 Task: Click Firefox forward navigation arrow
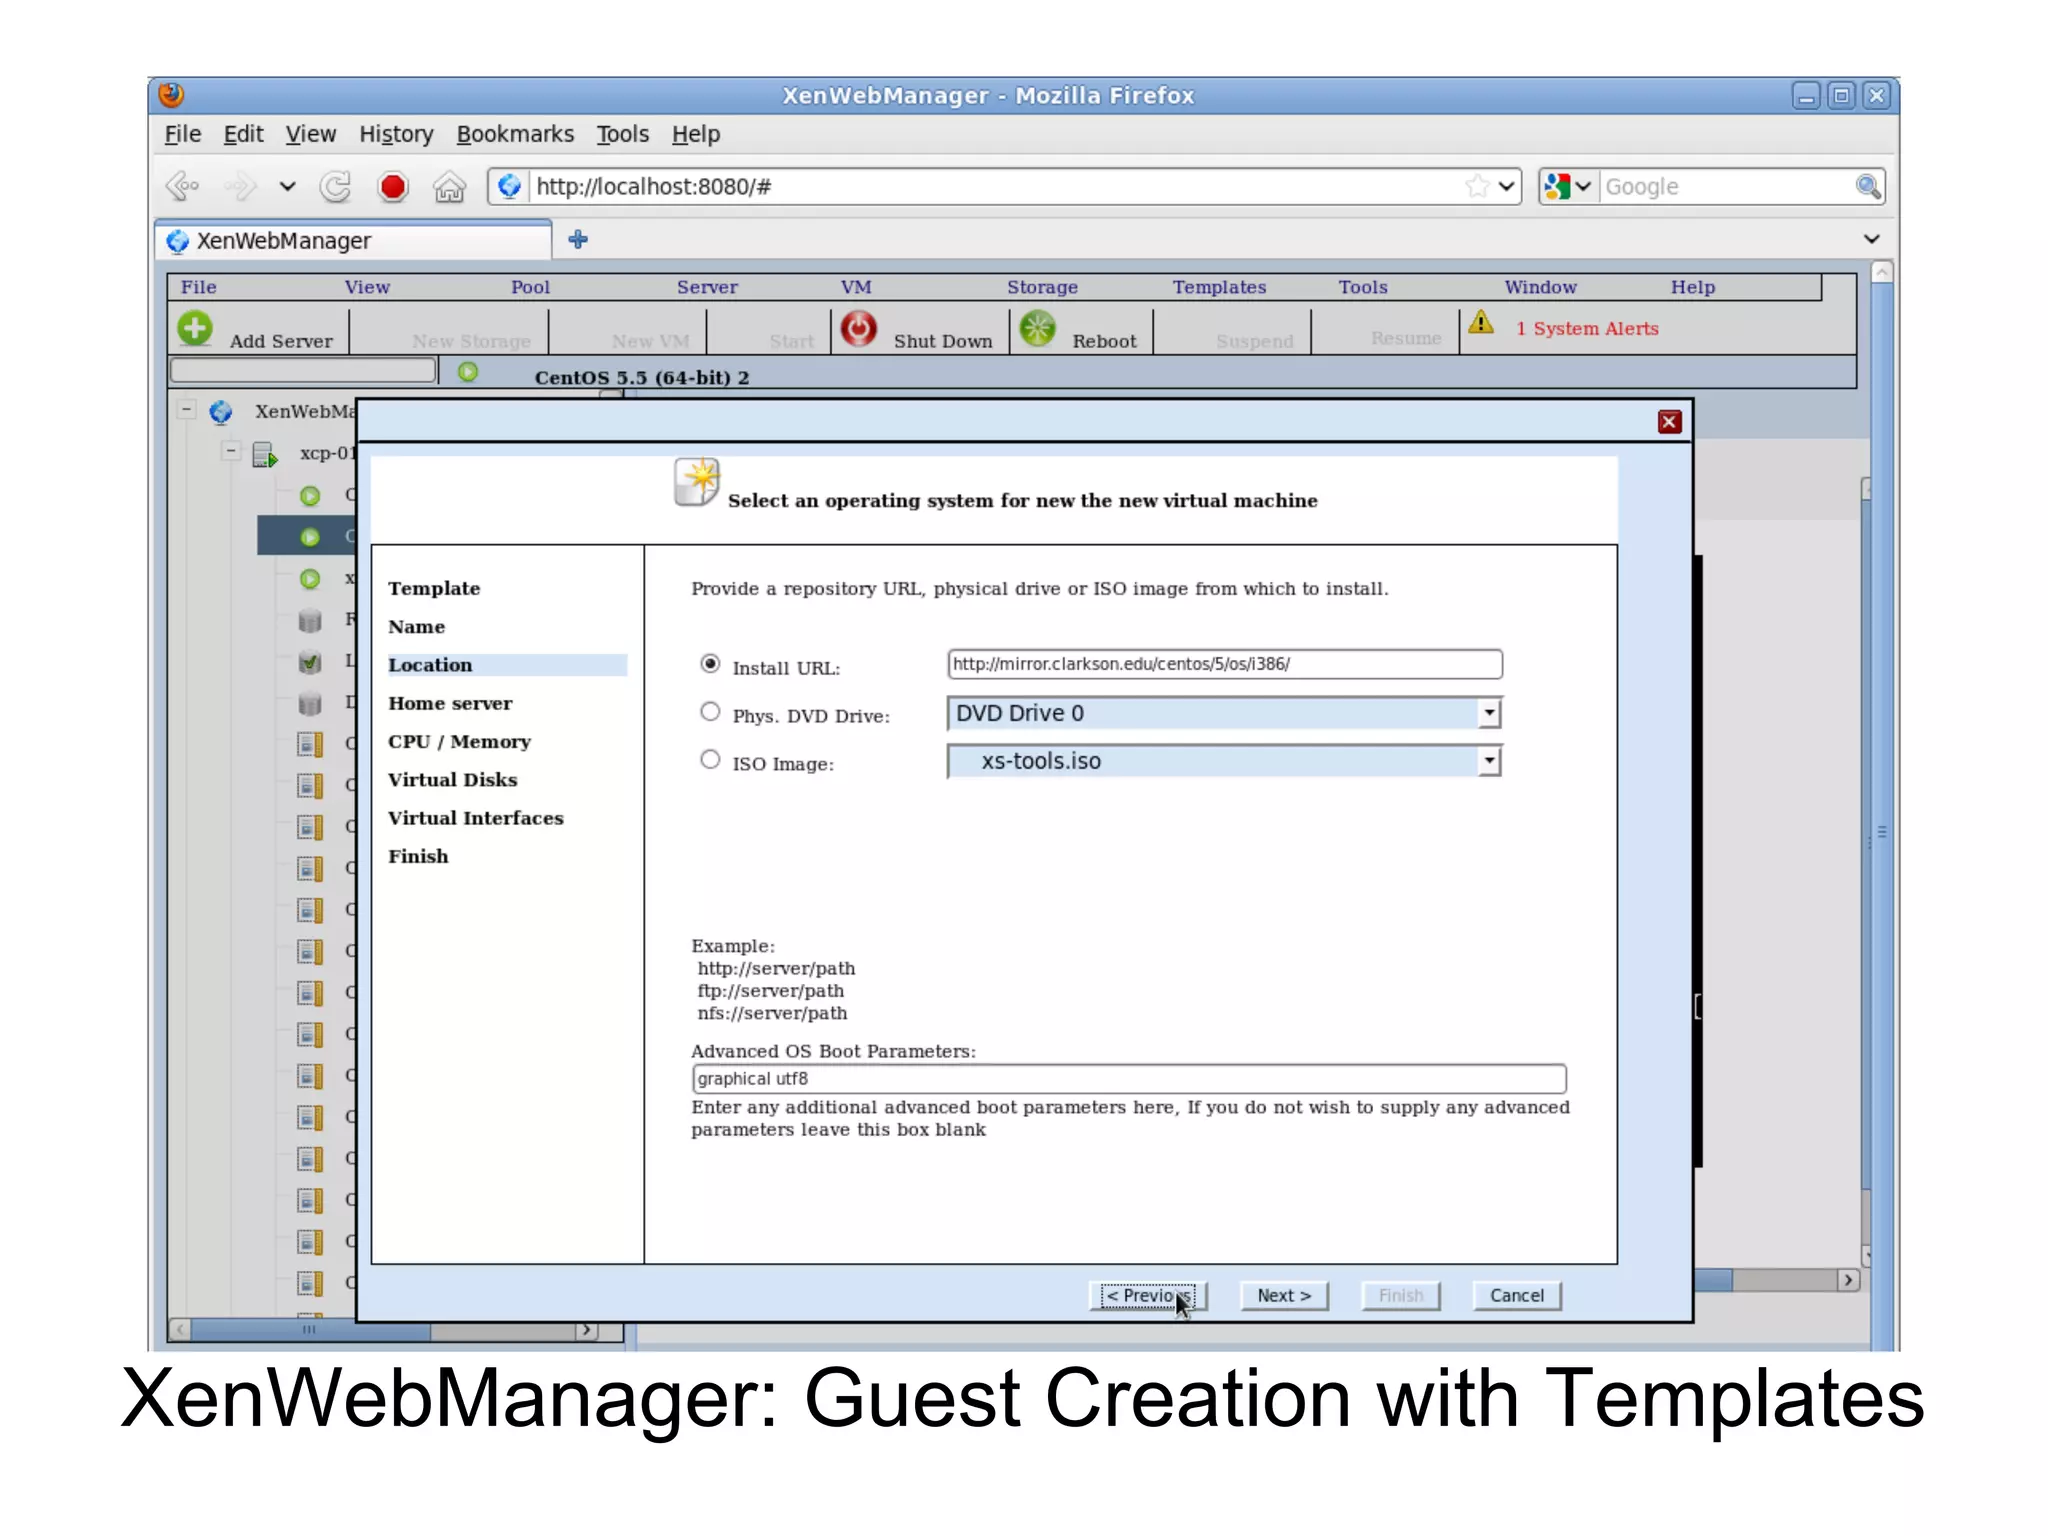[240, 186]
